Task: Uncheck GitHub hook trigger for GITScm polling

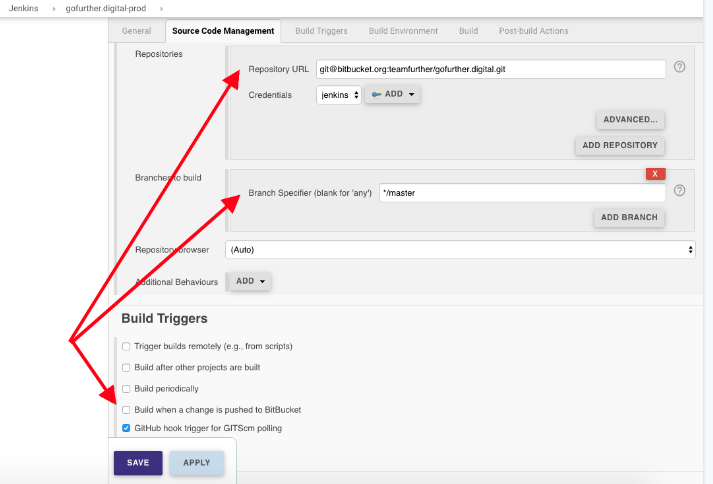Action: (126, 428)
